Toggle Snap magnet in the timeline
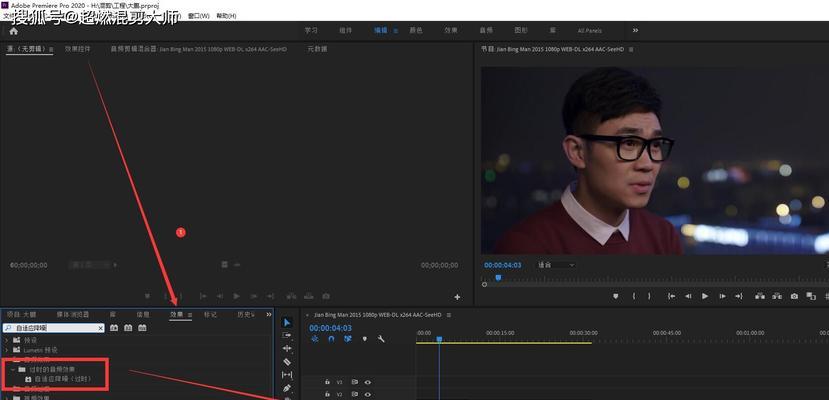The width and height of the screenshot is (829, 400). (x=331, y=339)
